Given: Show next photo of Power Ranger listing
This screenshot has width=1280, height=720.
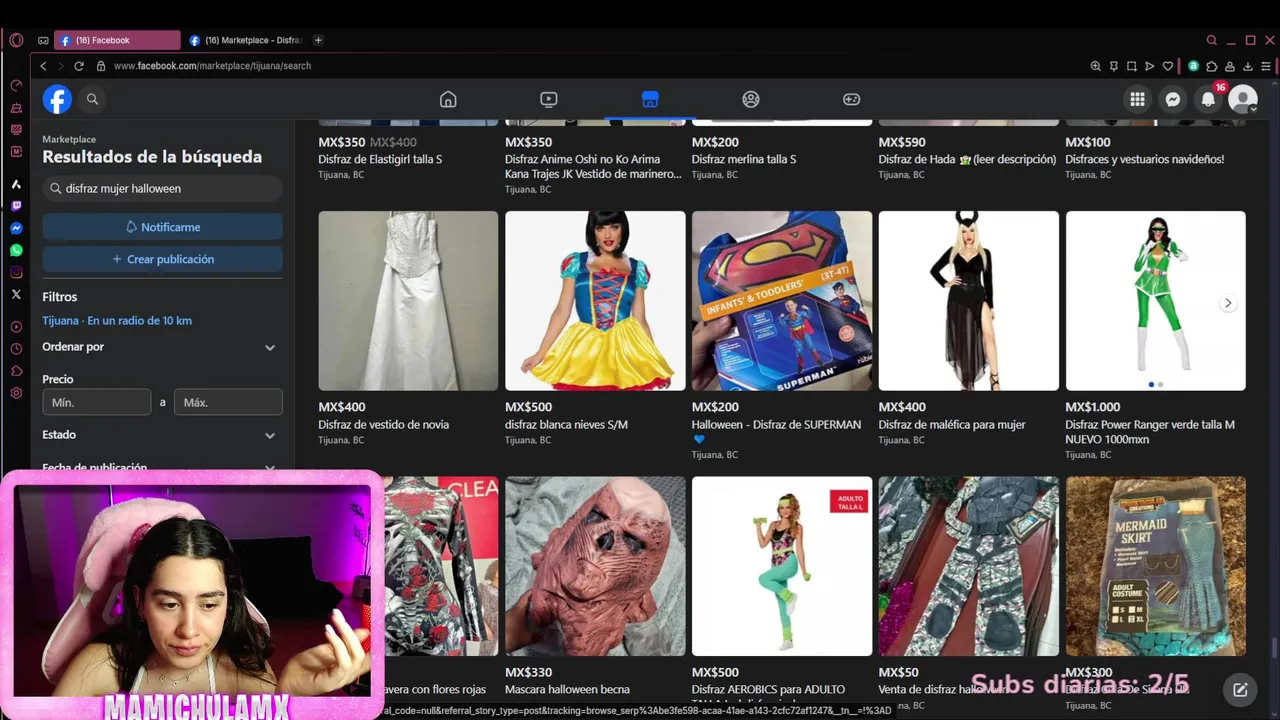Looking at the screenshot, I should [1228, 303].
